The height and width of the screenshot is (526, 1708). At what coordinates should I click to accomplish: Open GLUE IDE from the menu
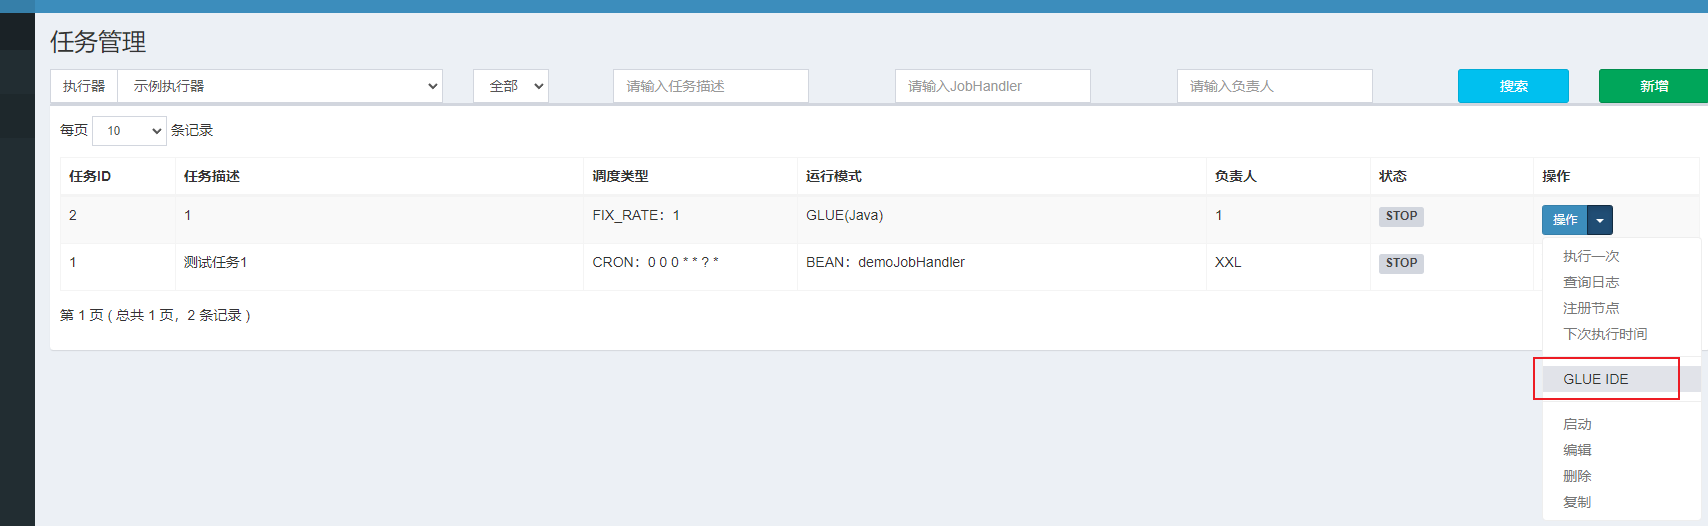click(x=1596, y=379)
